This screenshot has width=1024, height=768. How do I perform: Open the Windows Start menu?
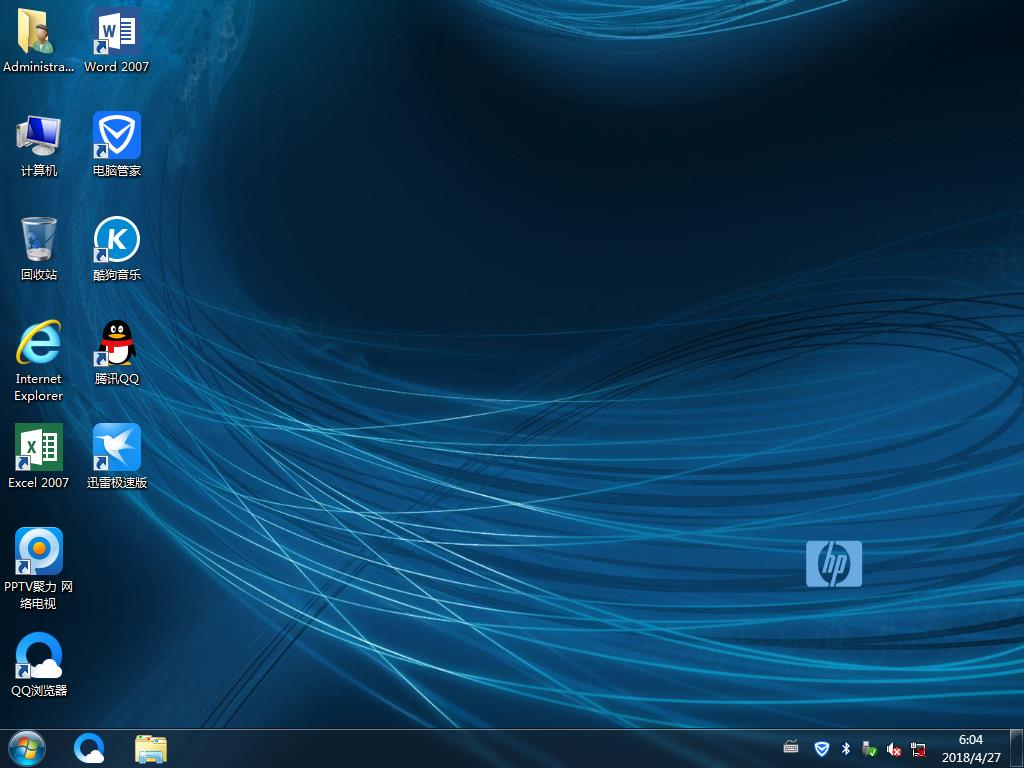[26, 748]
